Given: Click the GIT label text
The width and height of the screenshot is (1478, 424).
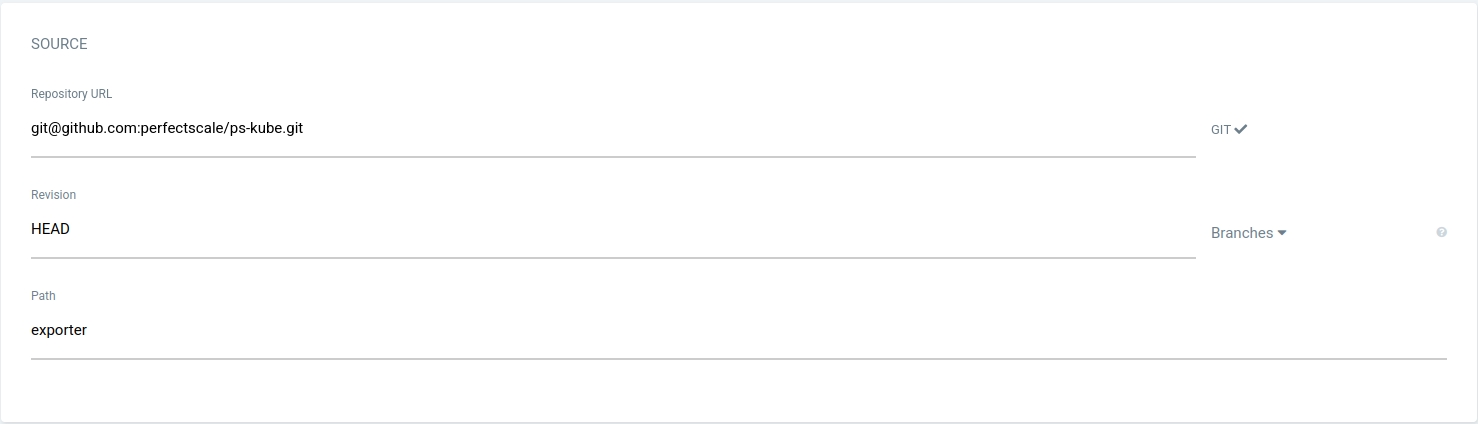Looking at the screenshot, I should (1220, 130).
